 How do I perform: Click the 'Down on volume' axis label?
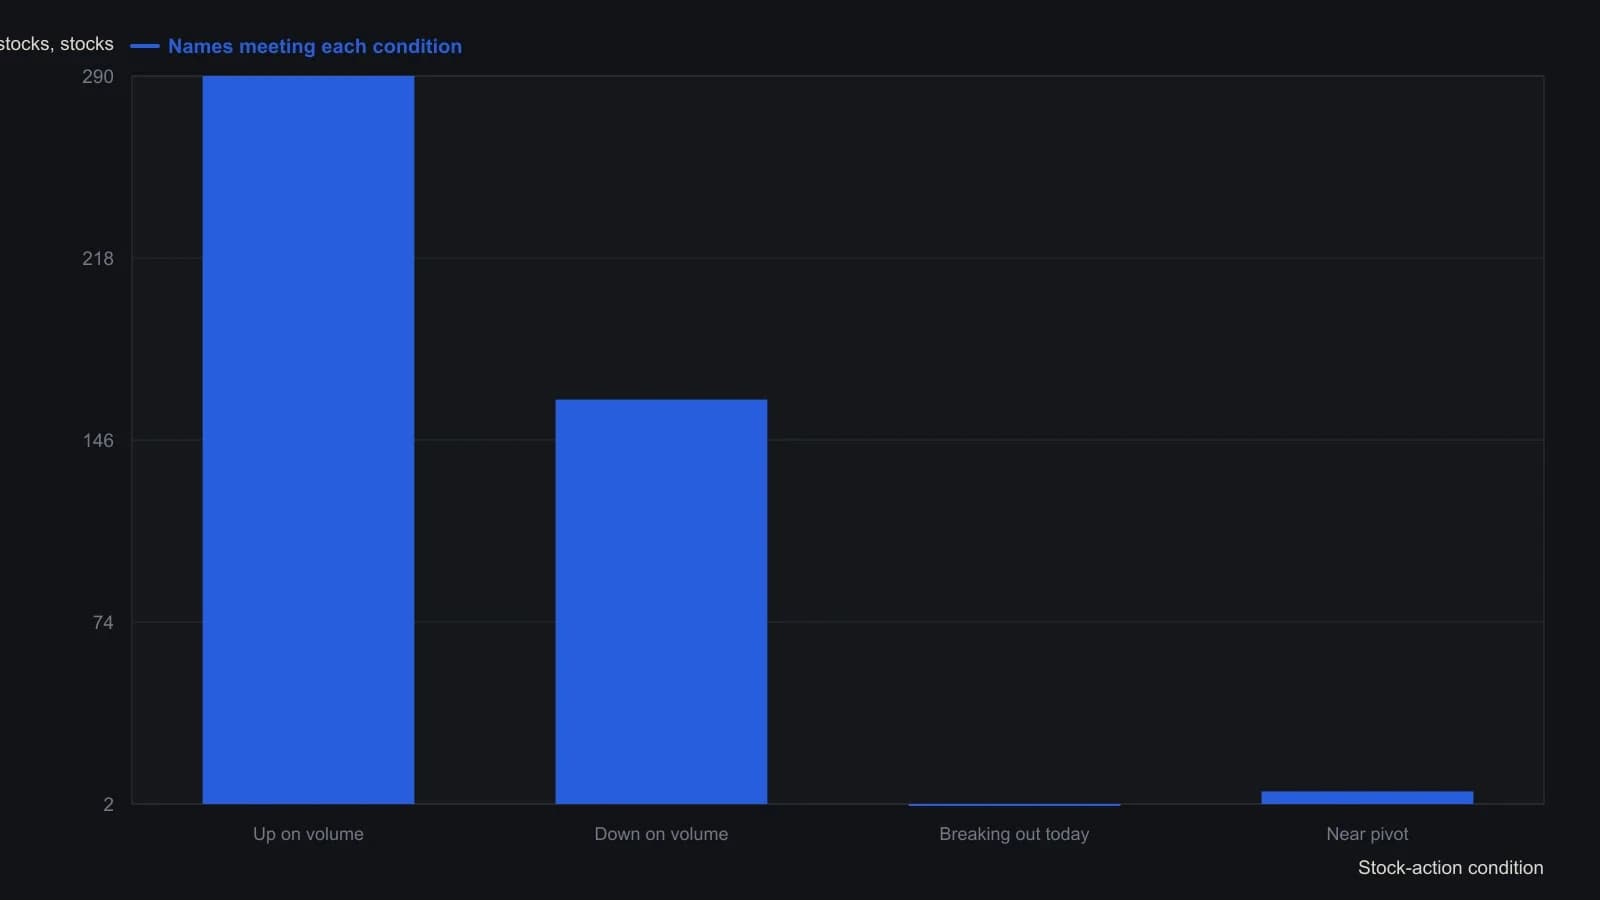point(661,834)
